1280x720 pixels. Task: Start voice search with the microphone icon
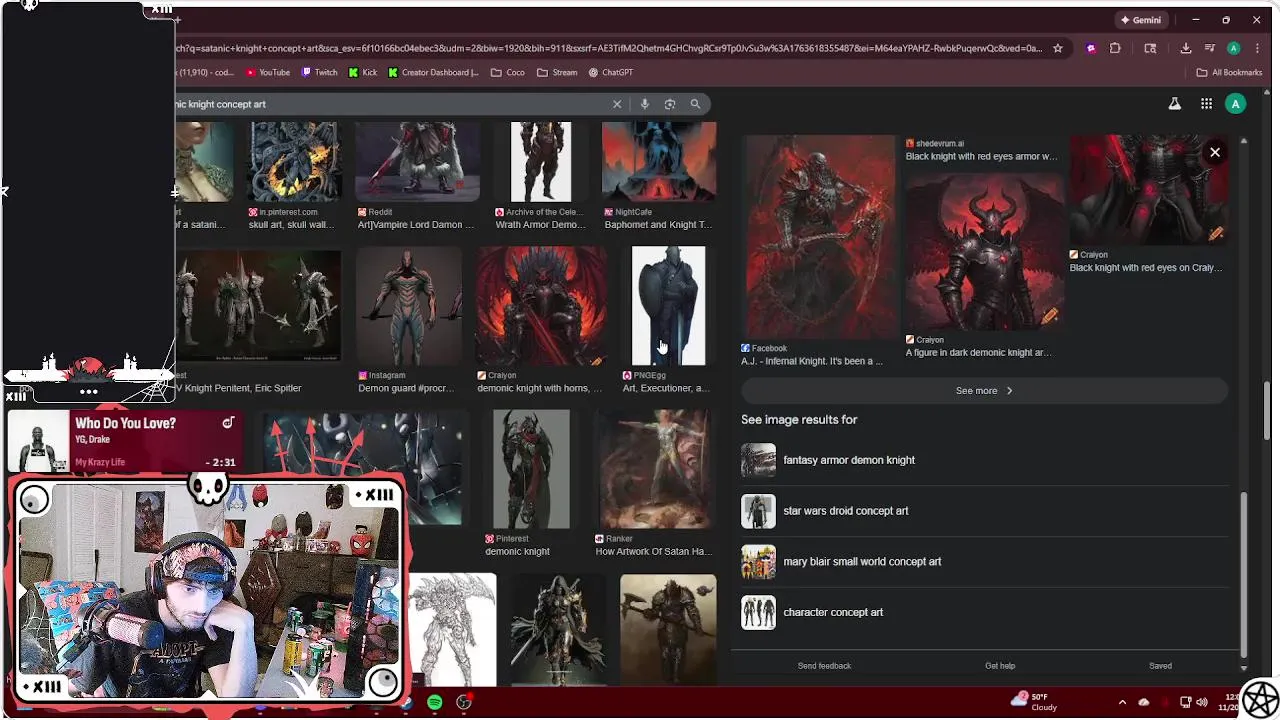point(645,104)
